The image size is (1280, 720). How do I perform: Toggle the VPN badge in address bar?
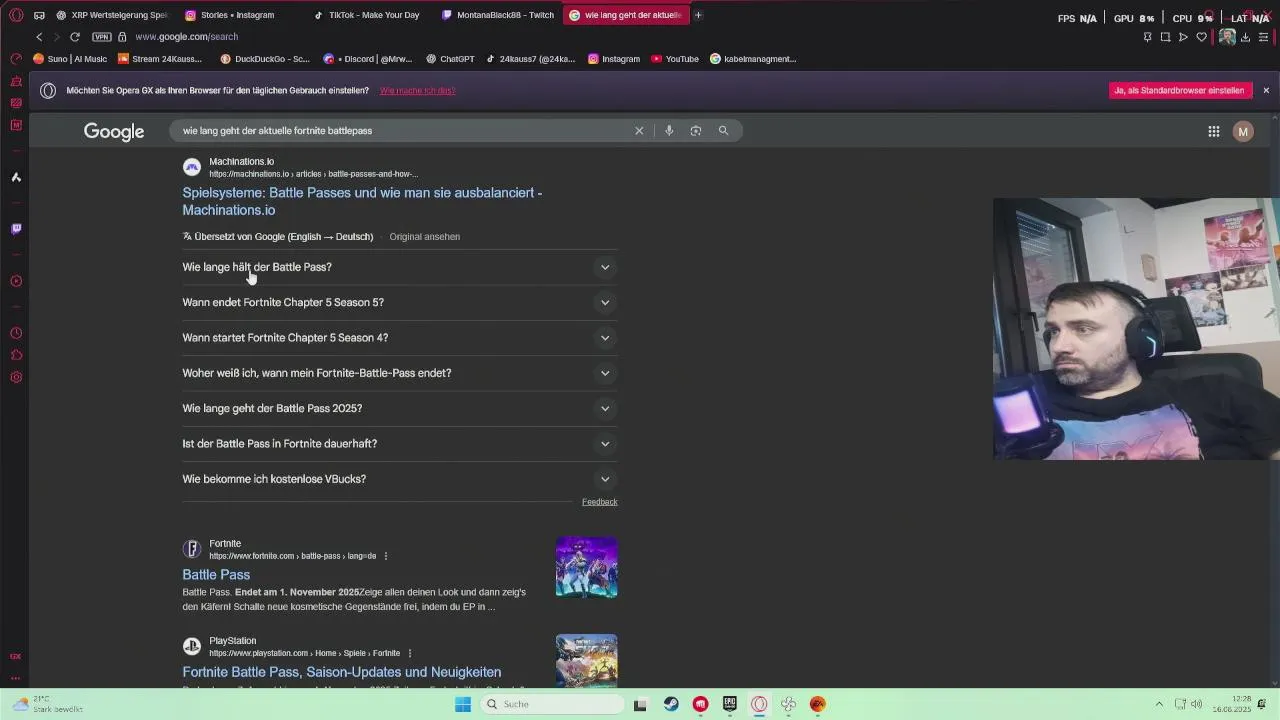tap(102, 37)
